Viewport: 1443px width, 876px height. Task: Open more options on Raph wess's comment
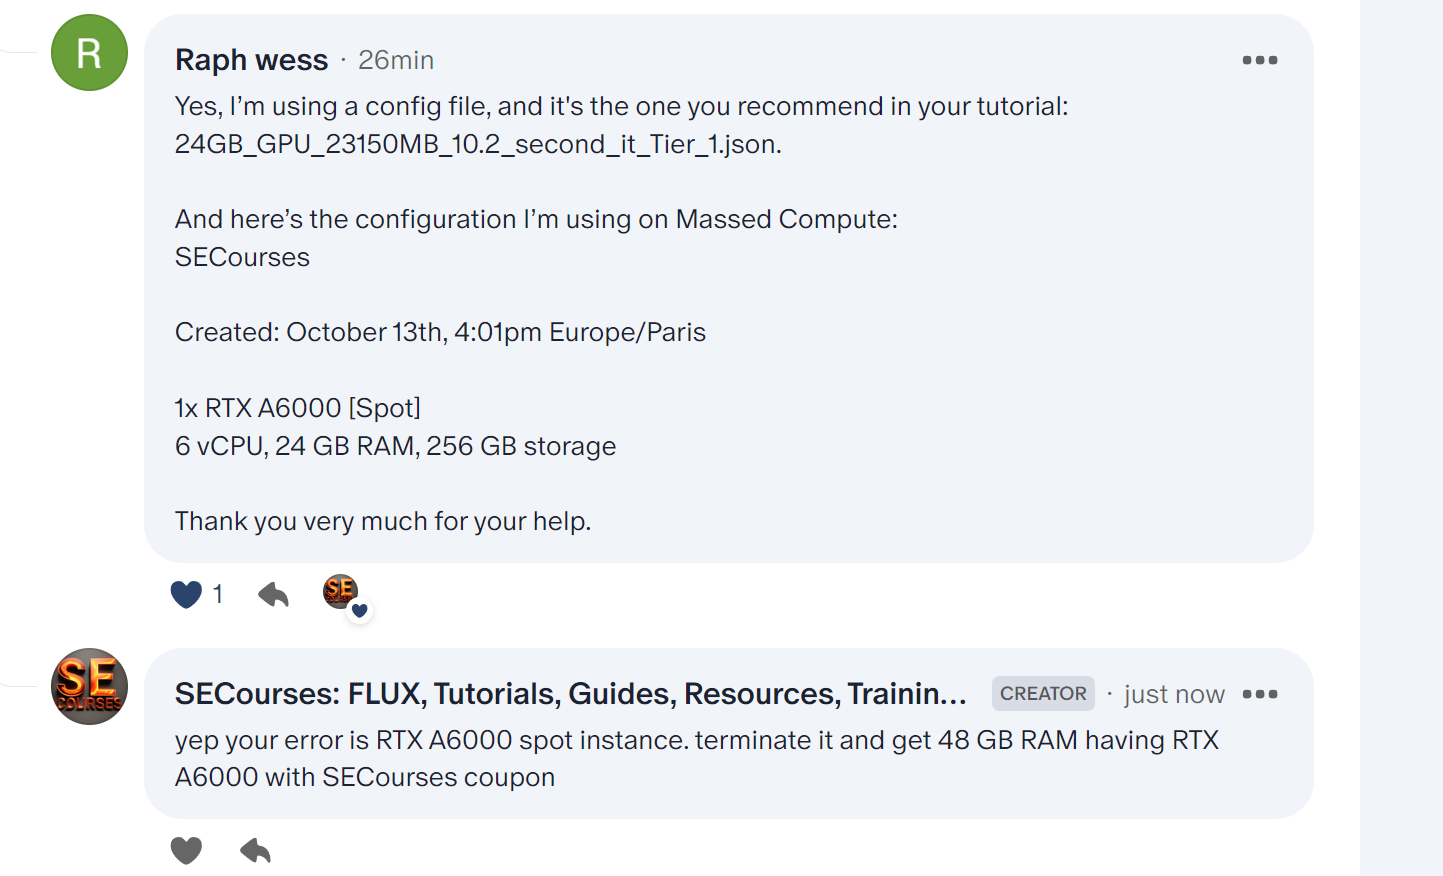pos(1259,60)
